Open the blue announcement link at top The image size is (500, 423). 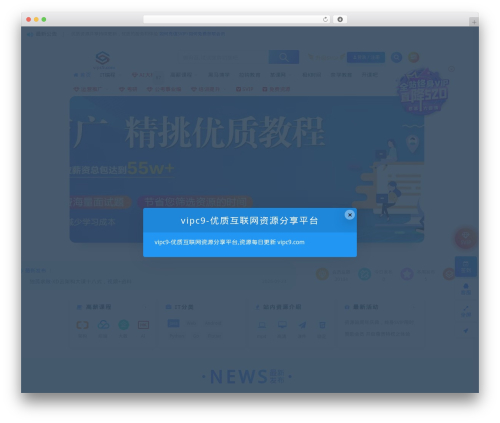click(192, 34)
